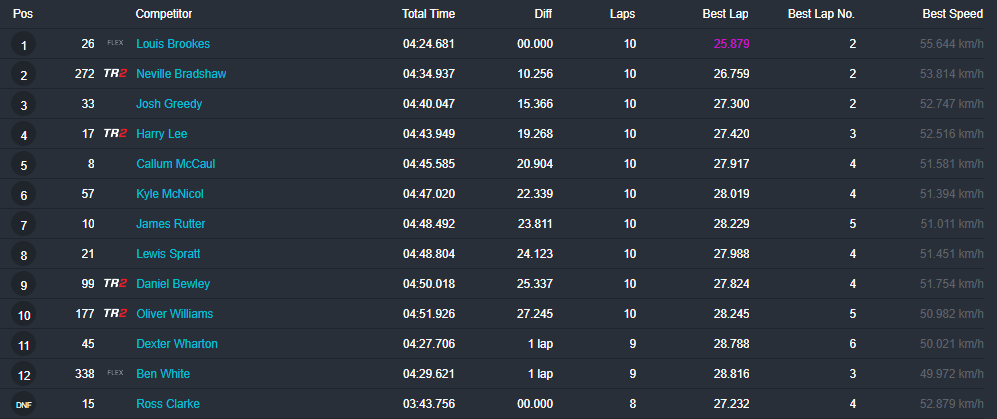Open Dexter Wharton's competitor page
This screenshot has height=419, width=997.
[177, 344]
